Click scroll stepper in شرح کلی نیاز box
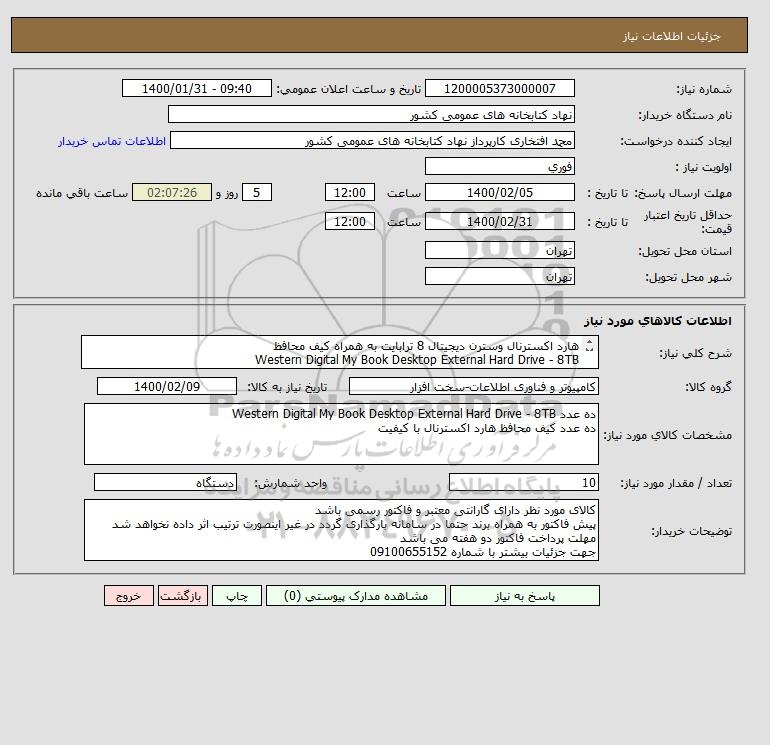This screenshot has width=770, height=745. click(x=590, y=346)
